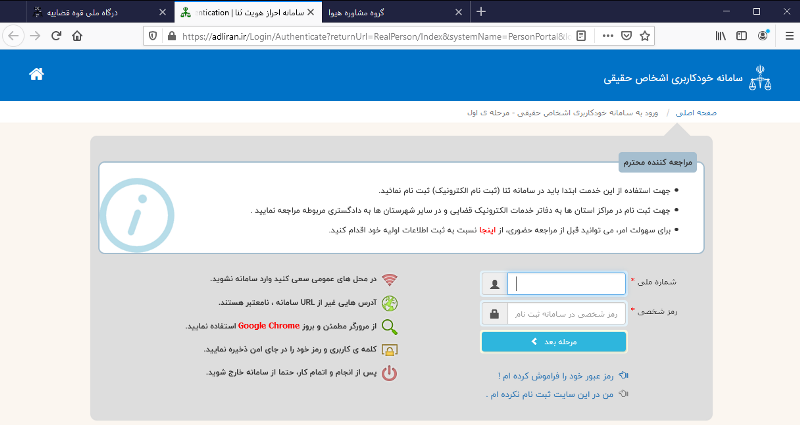This screenshot has width=800, height=425.
Task: Show sidebars icon in toolbar
Action: 741,36
